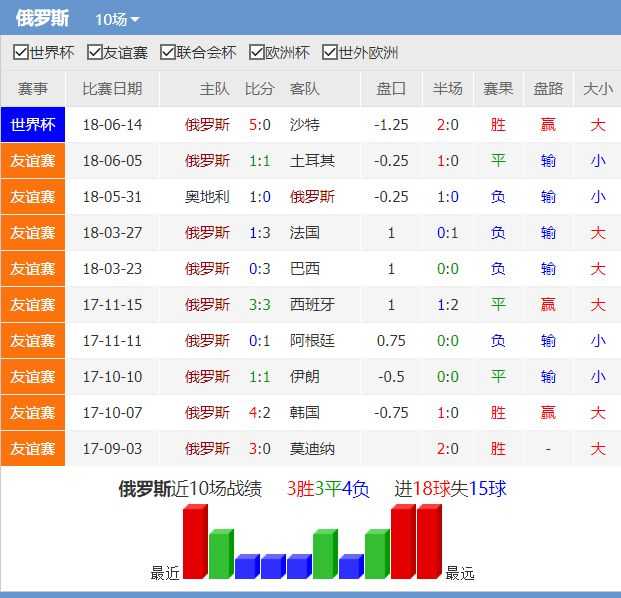Open the 莫迪纳 team link
This screenshot has height=598, width=621.
[x=312, y=449]
